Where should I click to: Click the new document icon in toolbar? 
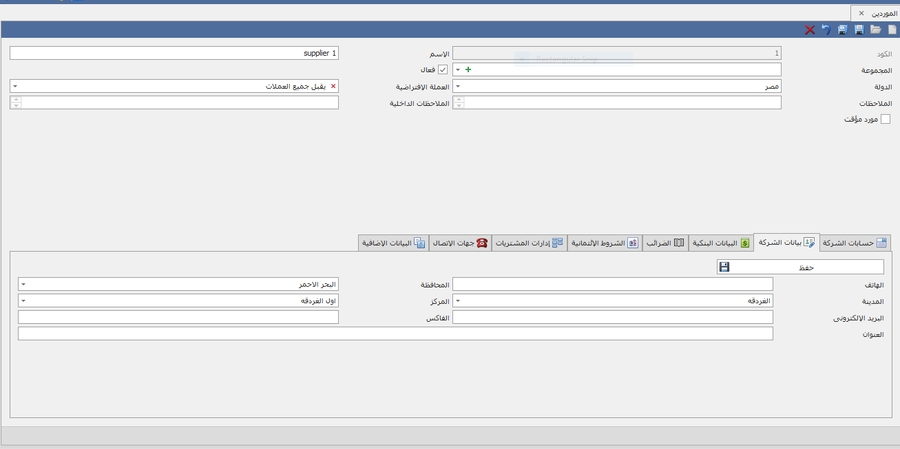[x=892, y=30]
